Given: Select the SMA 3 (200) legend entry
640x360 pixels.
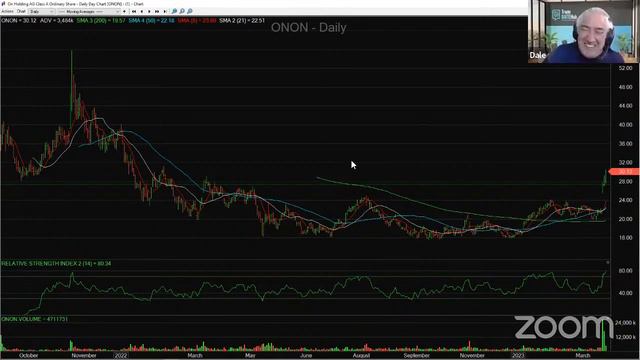Looking at the screenshot, I should tap(101, 20).
